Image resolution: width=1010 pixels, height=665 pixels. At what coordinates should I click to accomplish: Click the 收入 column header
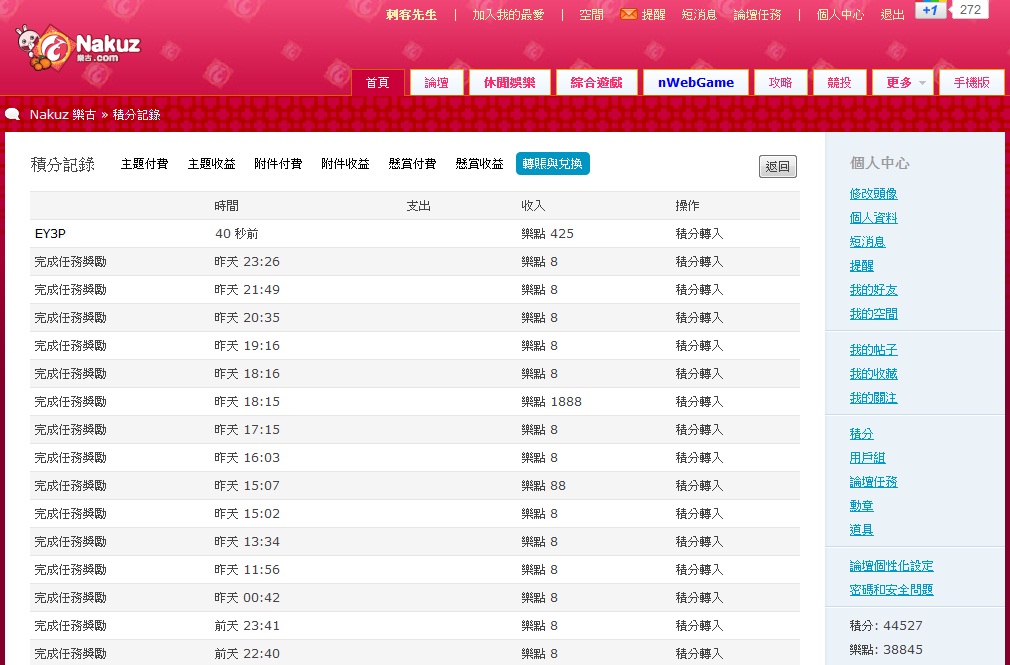click(533, 206)
